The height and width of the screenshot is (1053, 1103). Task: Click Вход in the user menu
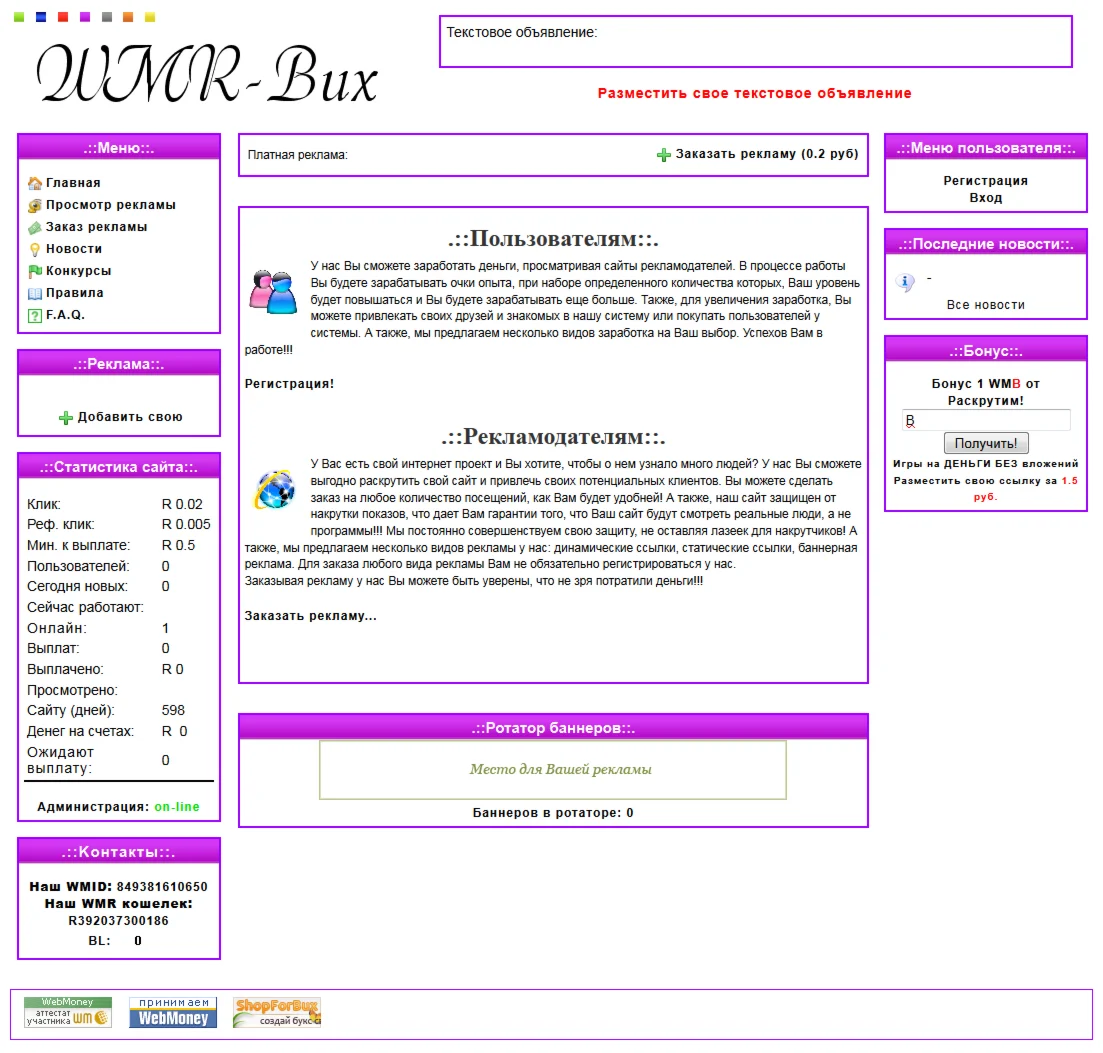(986, 198)
